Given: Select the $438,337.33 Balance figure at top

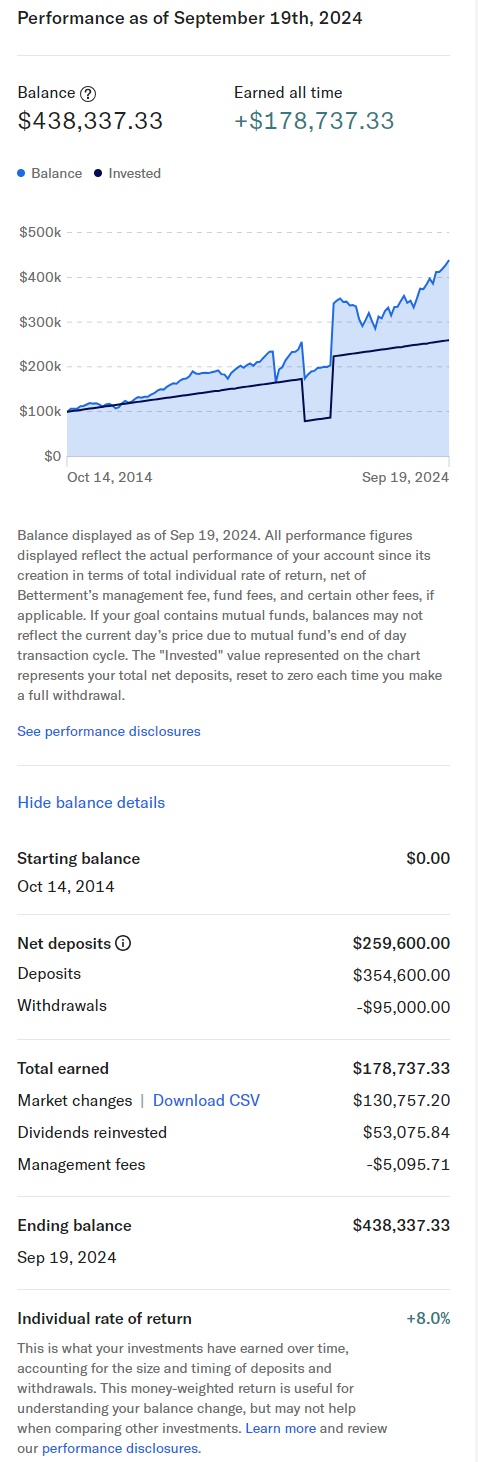Looking at the screenshot, I should click(x=90, y=121).
